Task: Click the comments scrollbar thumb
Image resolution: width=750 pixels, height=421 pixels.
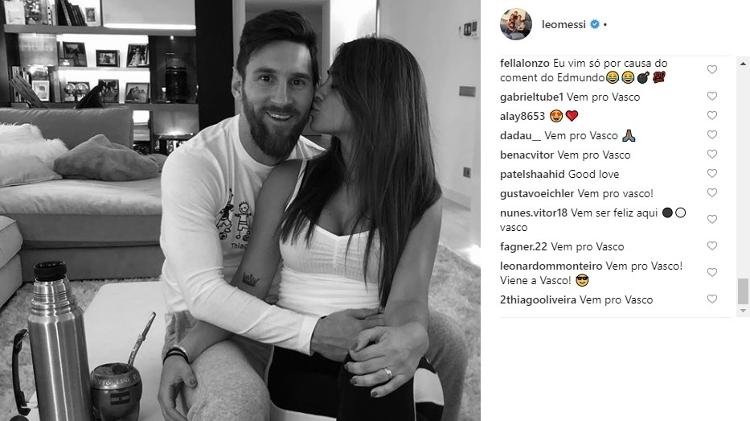Action: coord(743,291)
